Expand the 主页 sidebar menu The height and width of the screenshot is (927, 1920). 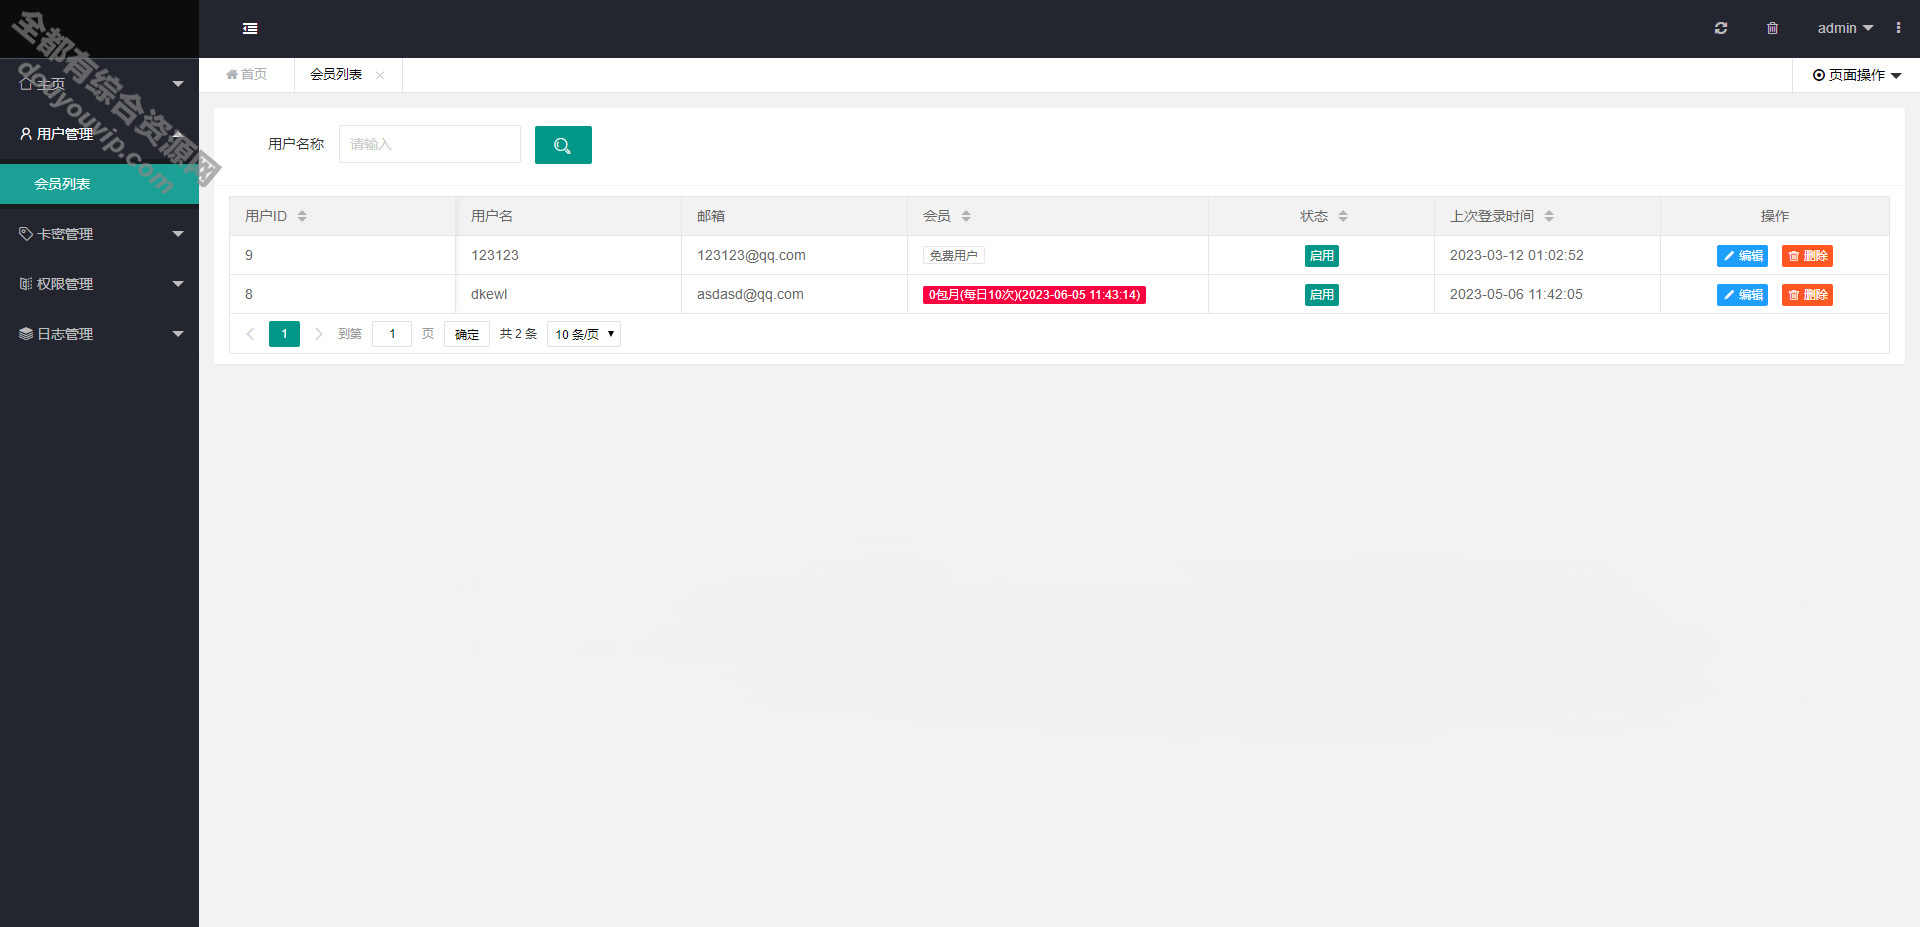pyautogui.click(x=99, y=84)
